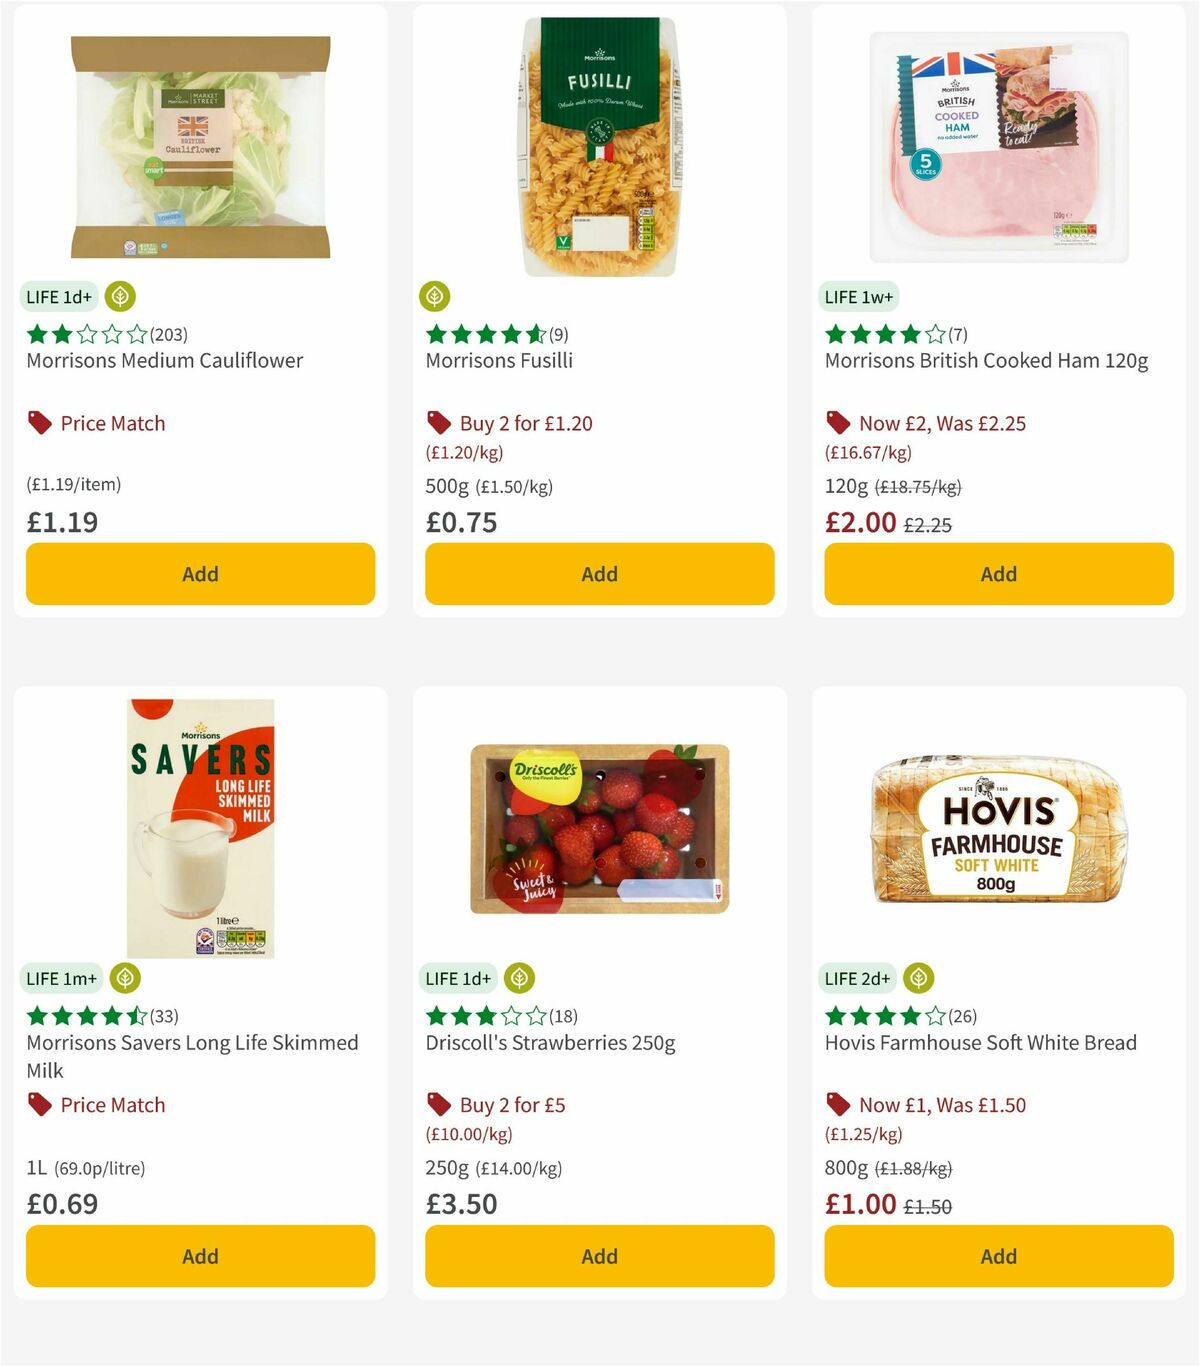Expand the LIFE 1d+ badge on the cauliflower
The image size is (1200, 1366).
click(x=59, y=297)
